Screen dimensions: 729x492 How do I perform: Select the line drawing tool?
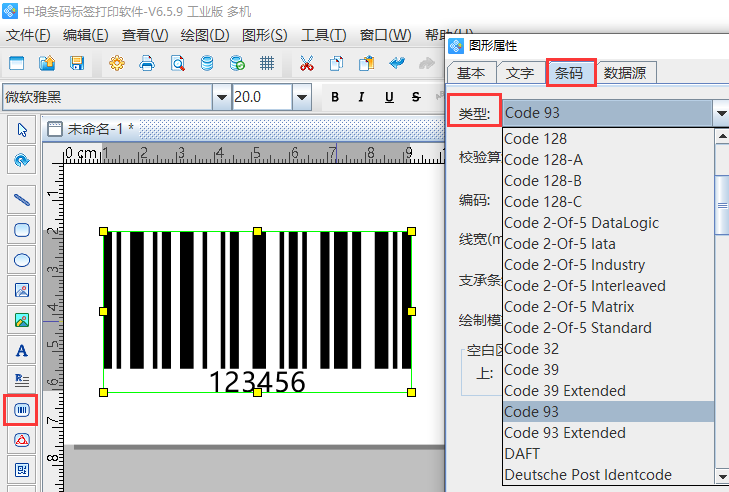pos(22,200)
